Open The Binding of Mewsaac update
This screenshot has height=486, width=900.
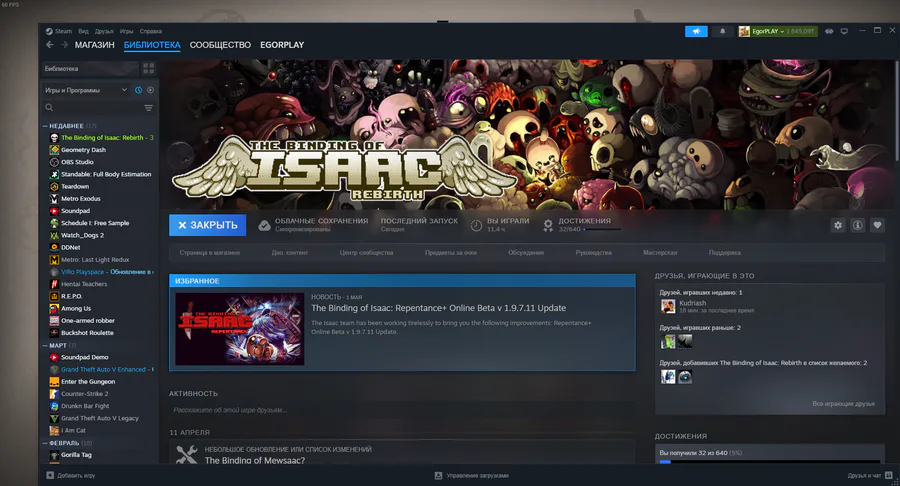tap(255, 460)
